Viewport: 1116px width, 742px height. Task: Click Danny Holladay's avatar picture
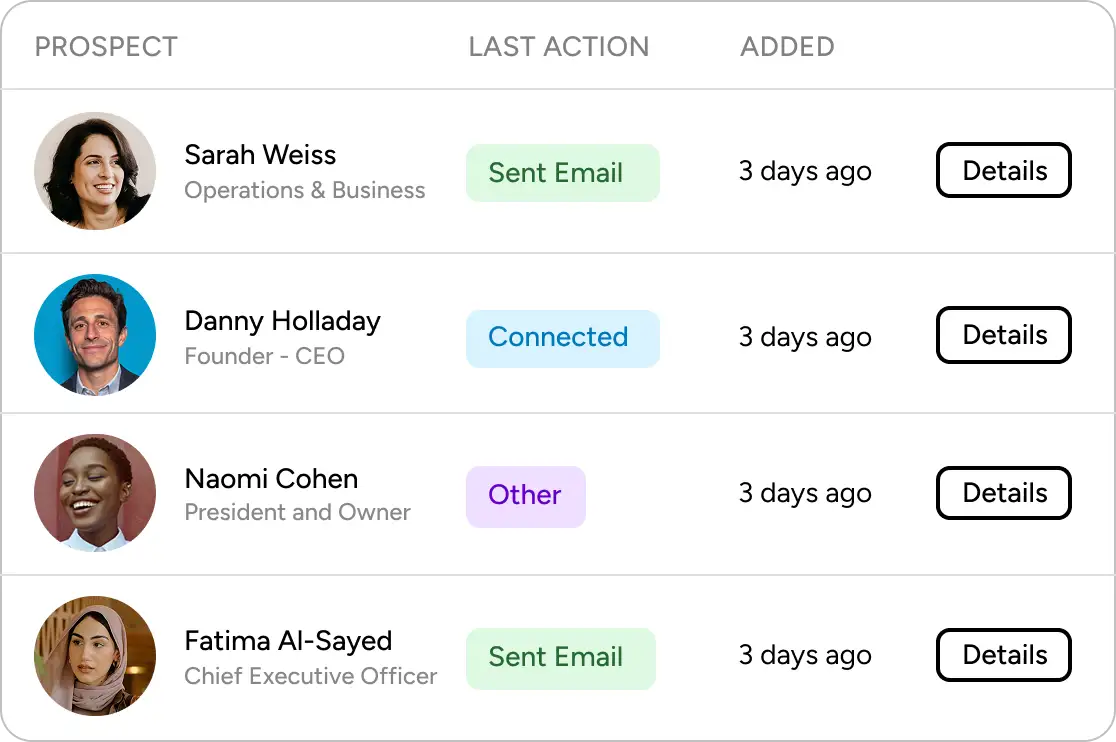95,334
